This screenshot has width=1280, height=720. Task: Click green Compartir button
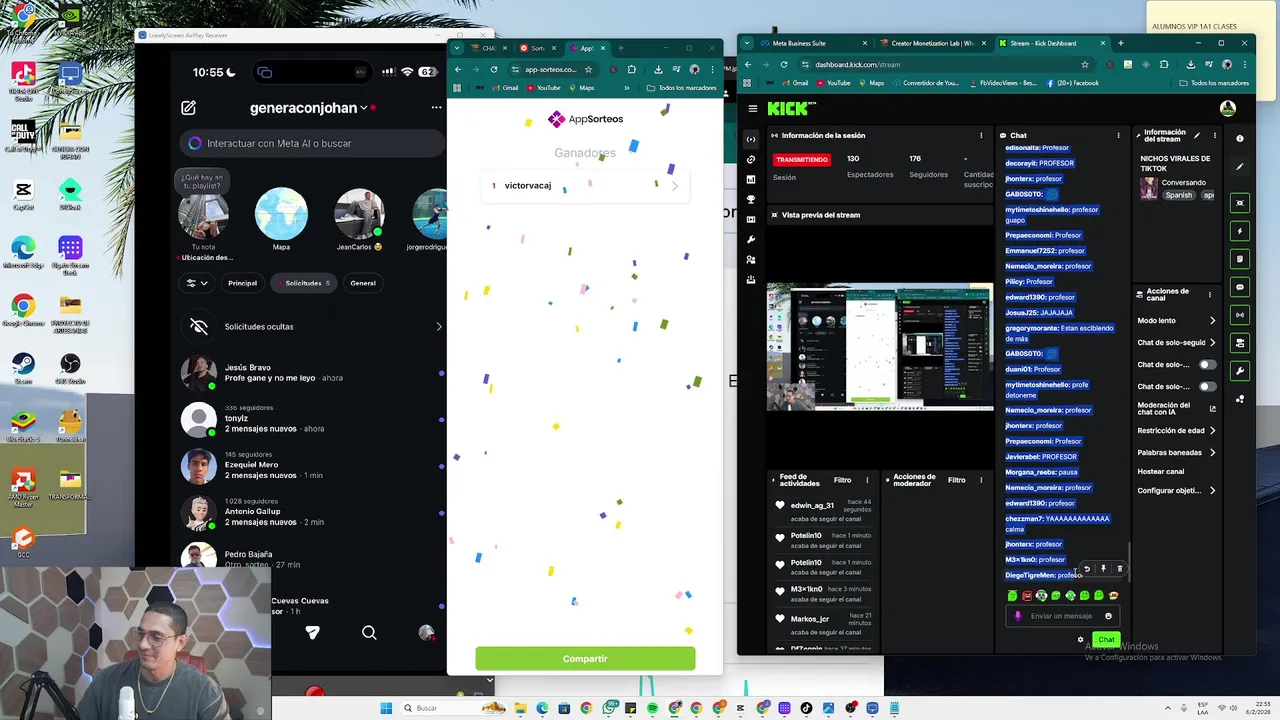click(585, 659)
